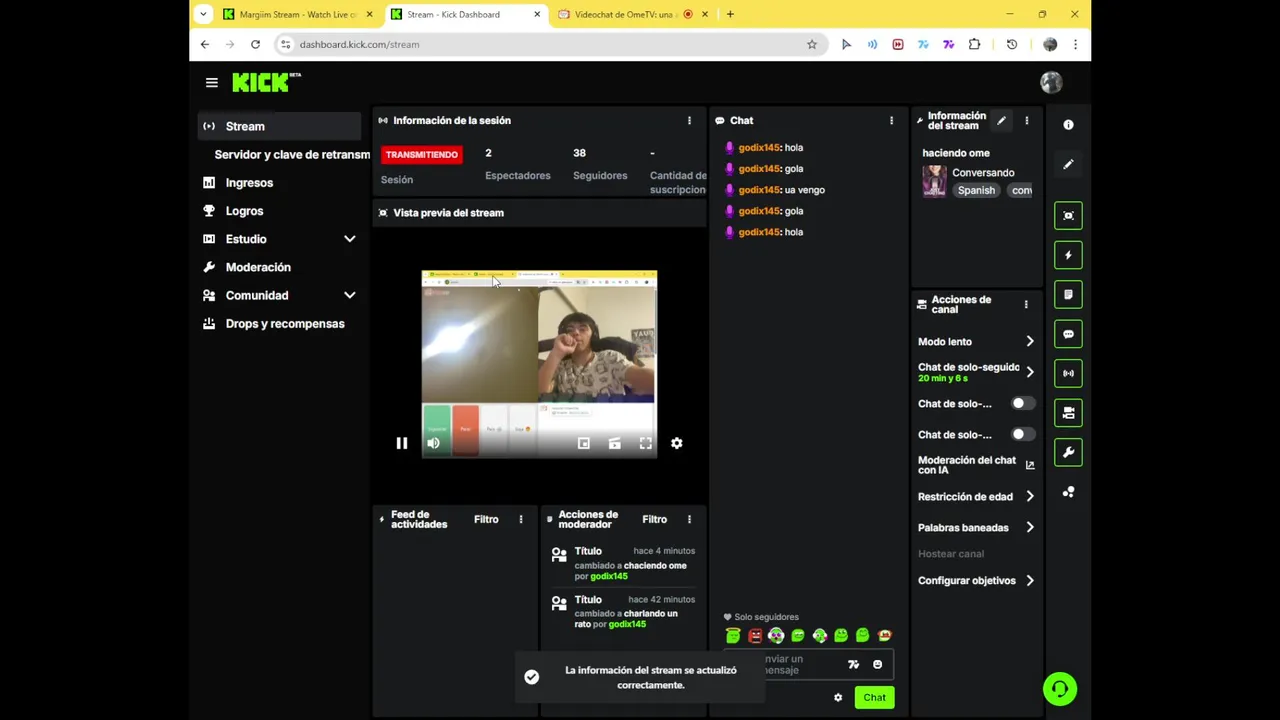Switch to Margiim Stream browser tab
The height and width of the screenshot is (720, 1280).
click(299, 14)
